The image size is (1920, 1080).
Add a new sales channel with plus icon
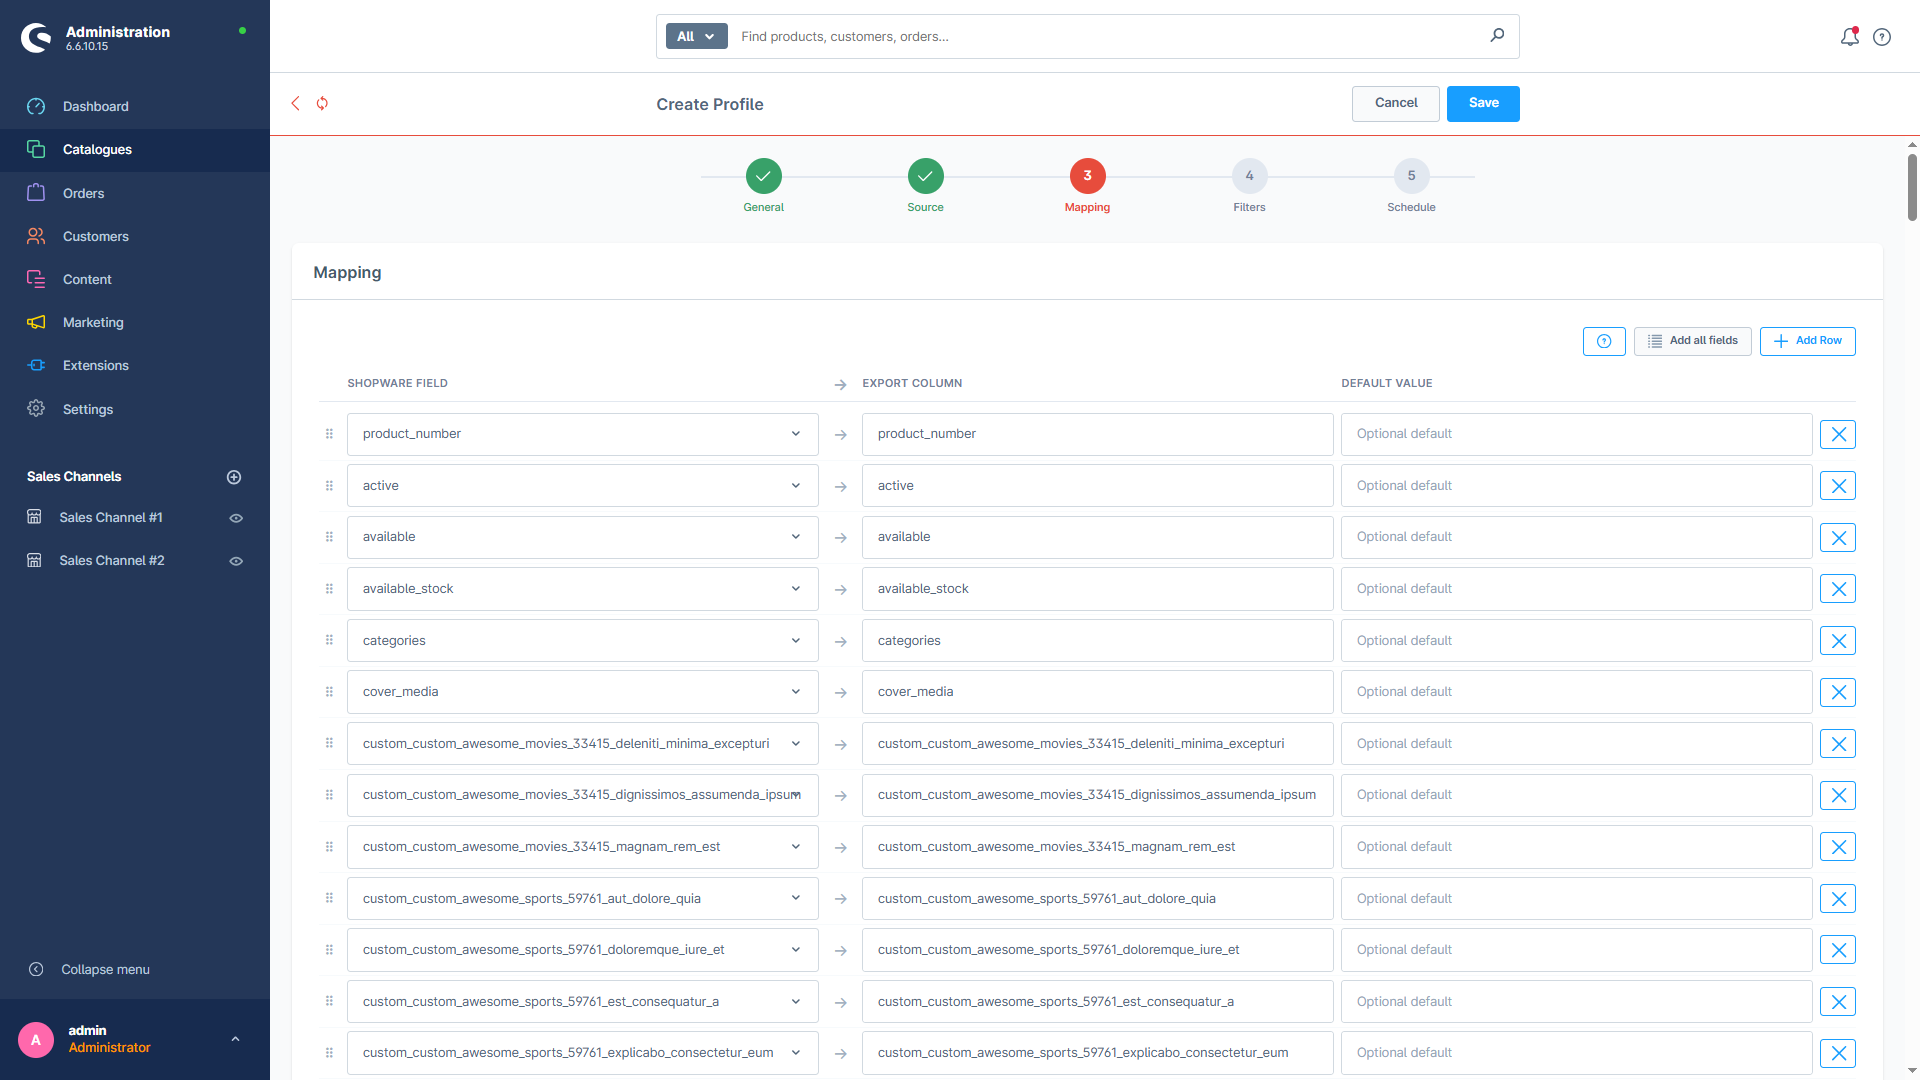click(234, 477)
